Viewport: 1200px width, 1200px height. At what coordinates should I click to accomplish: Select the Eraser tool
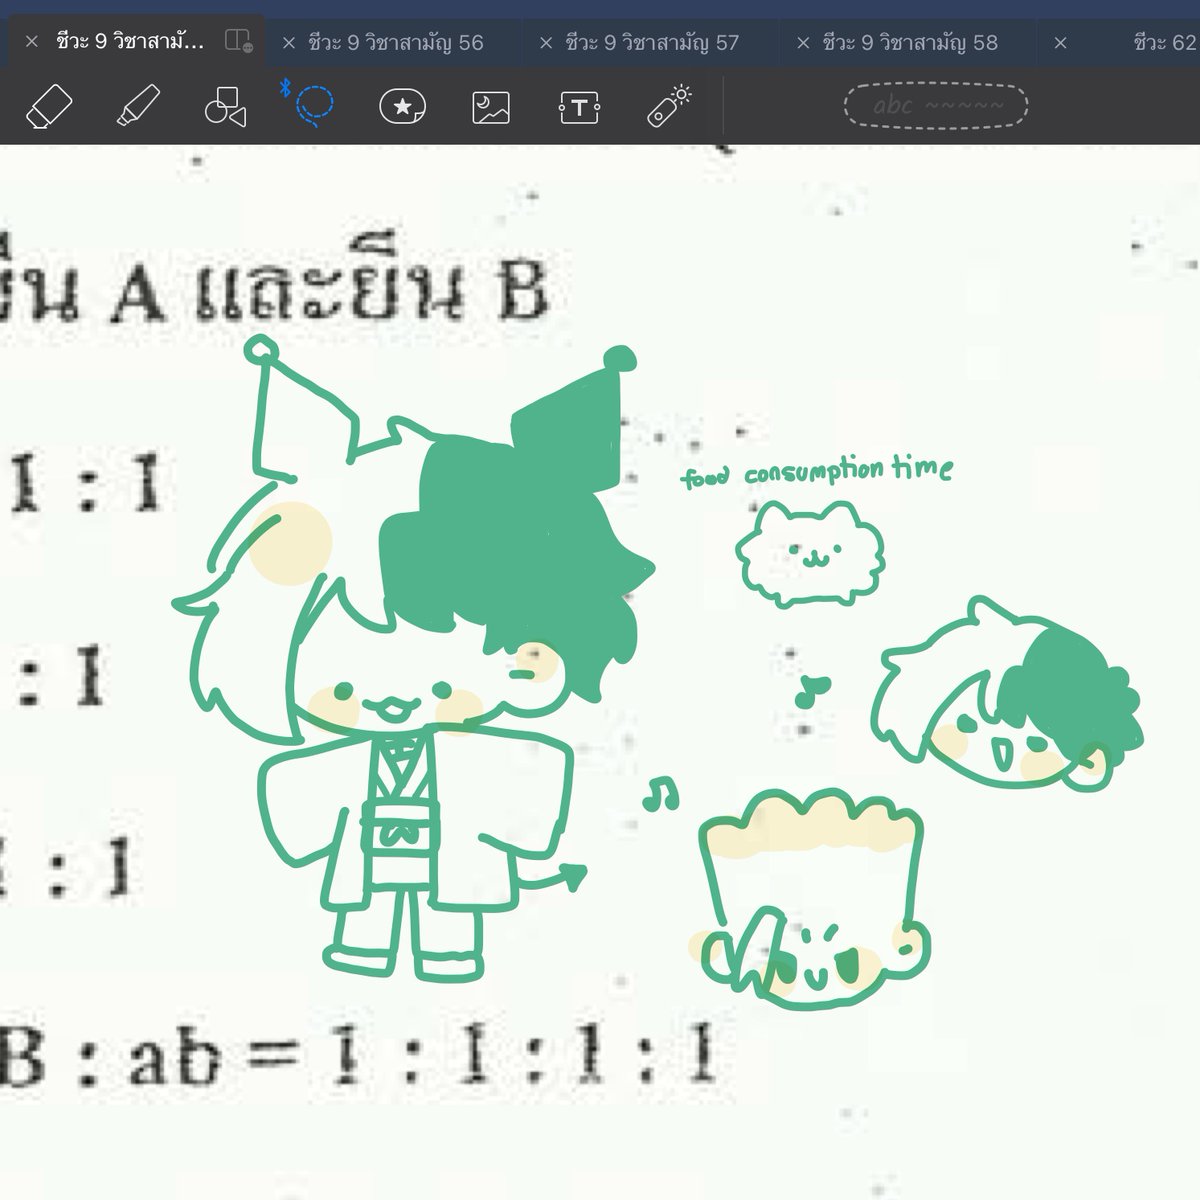coord(49,106)
